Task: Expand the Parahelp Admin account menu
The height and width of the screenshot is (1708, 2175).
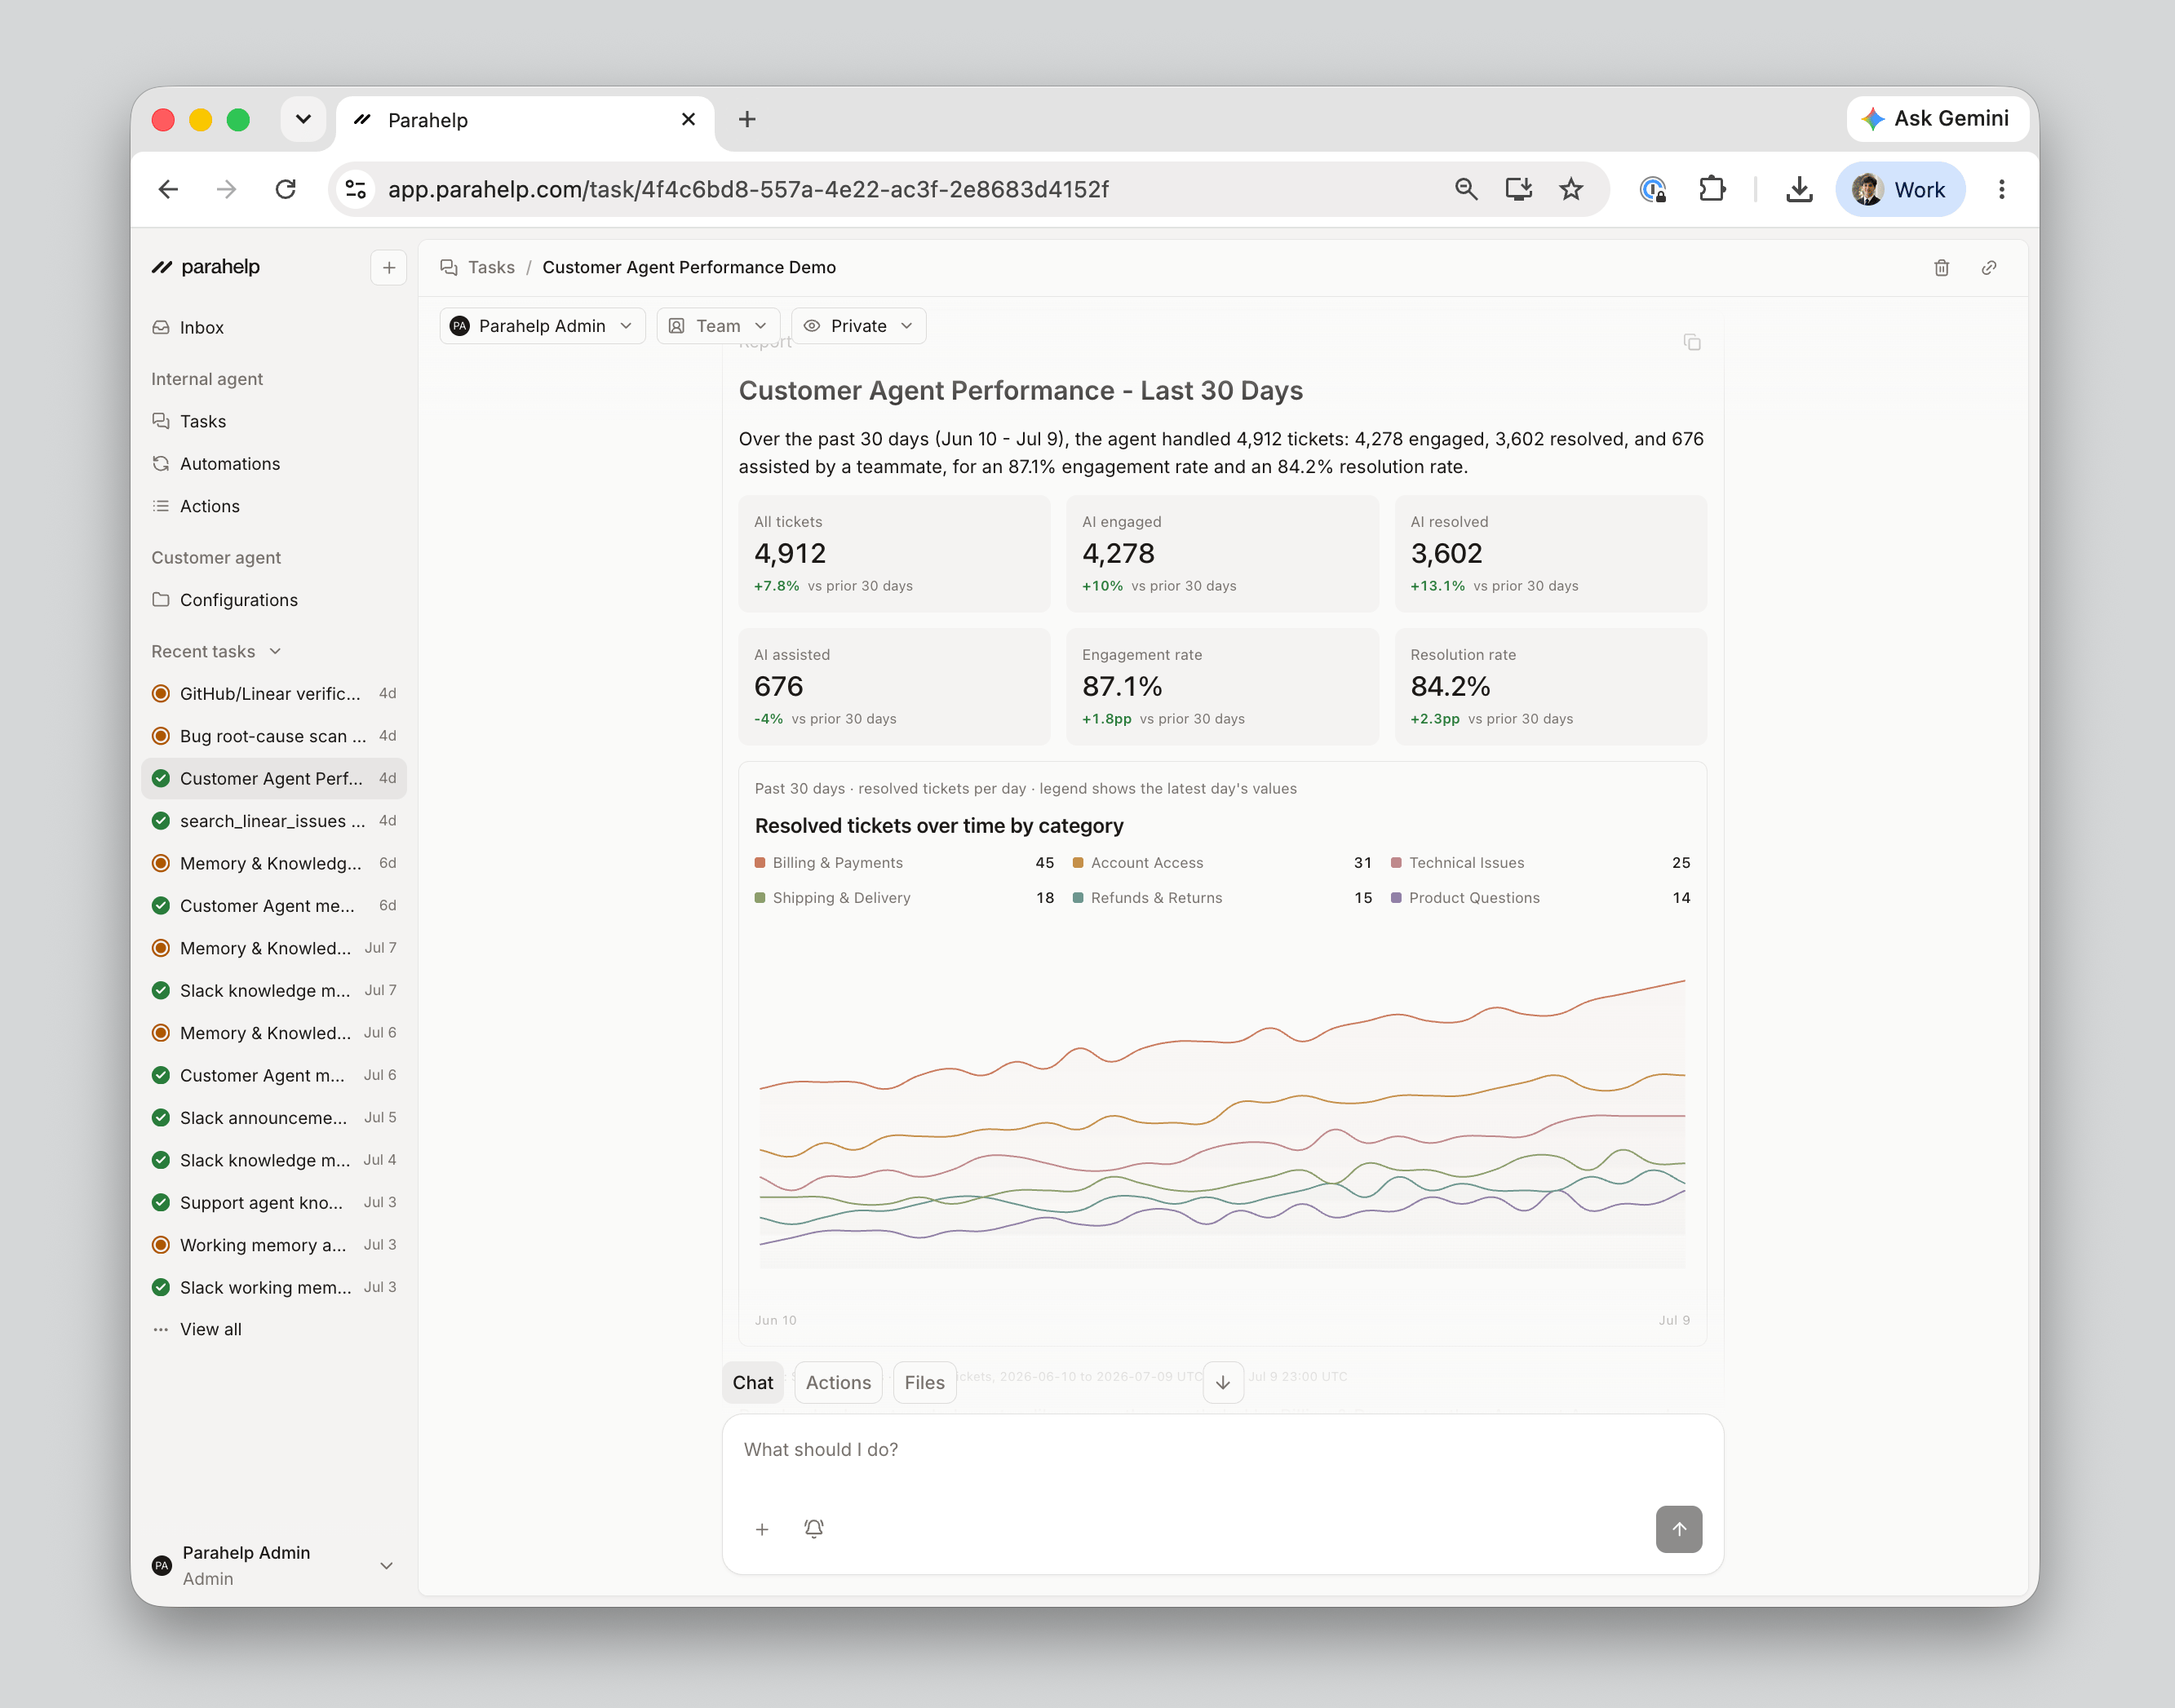Action: (x=273, y=1565)
